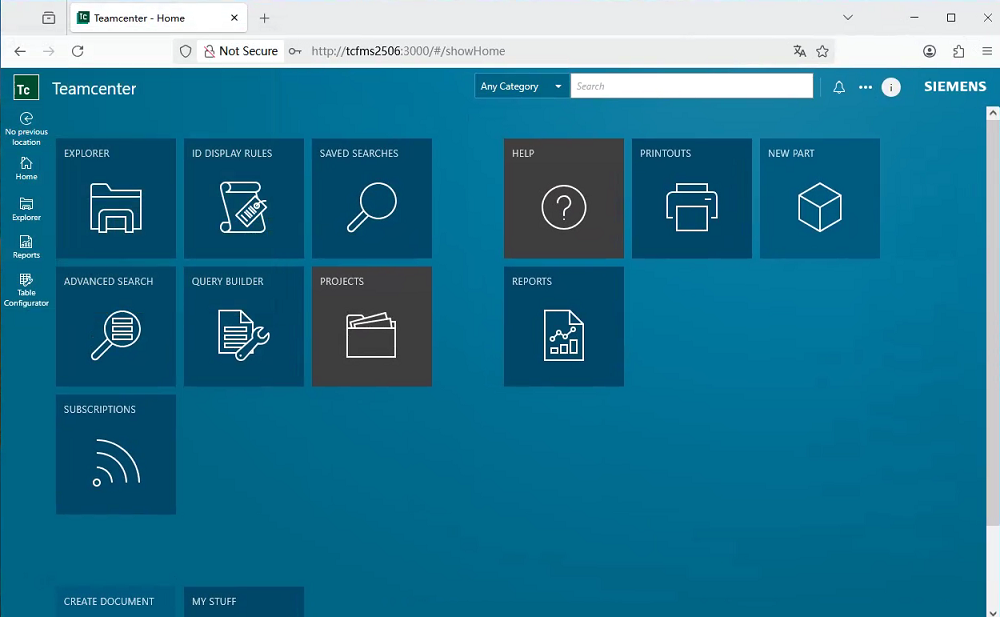Open the Advanced Search tile
The image size is (1000, 617).
click(115, 327)
